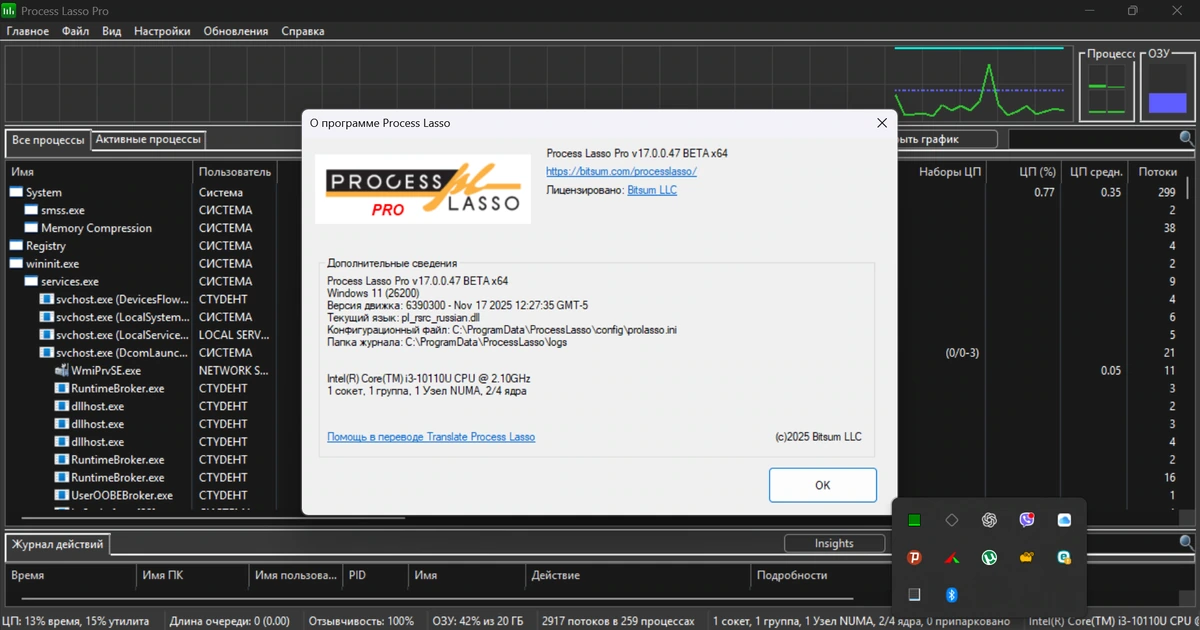Open the Файл menu
The width and height of the screenshot is (1200, 630).
tap(75, 31)
